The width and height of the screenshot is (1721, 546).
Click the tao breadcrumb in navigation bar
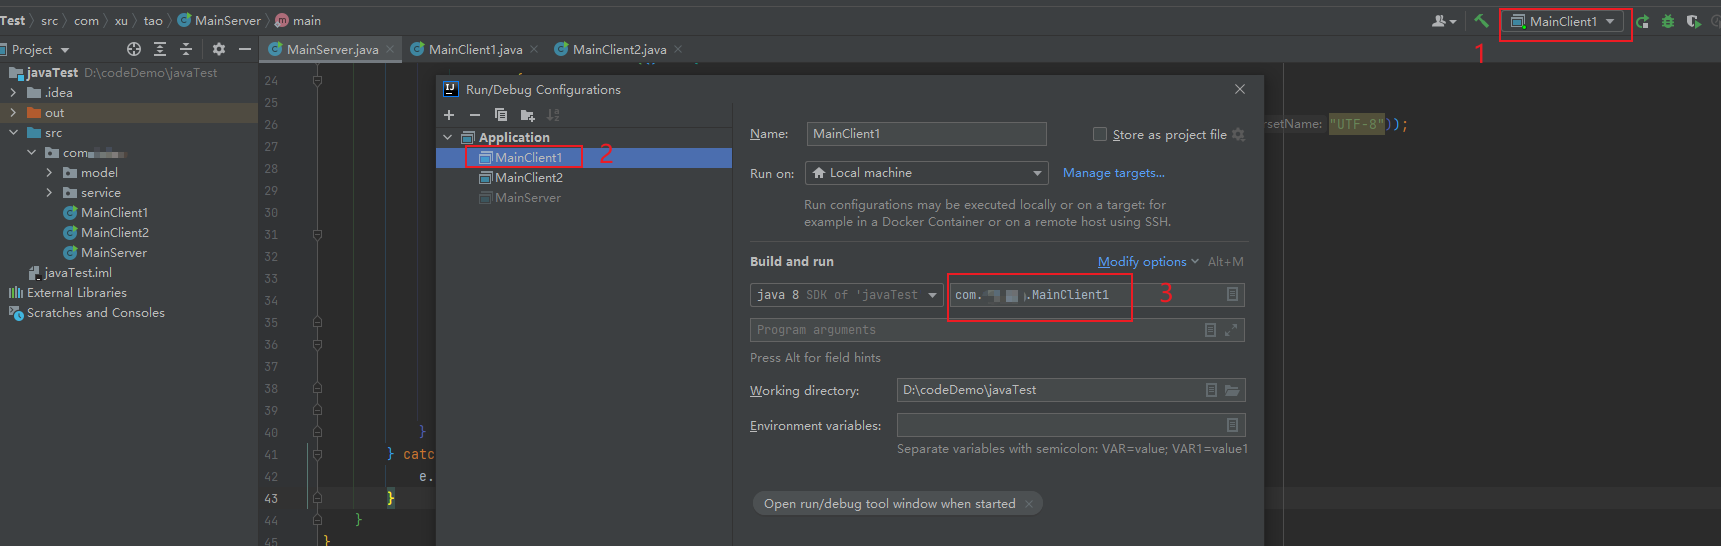[153, 20]
